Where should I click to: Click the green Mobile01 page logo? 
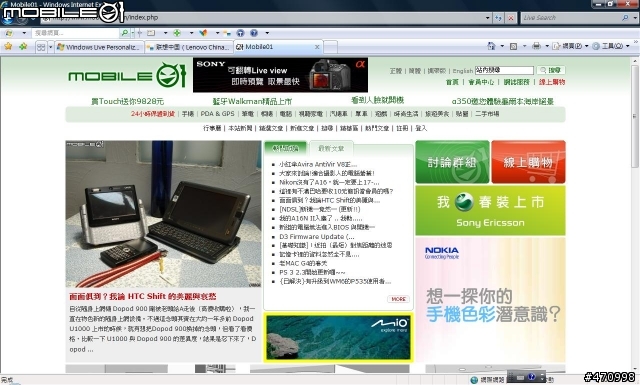pyautogui.click(x=128, y=75)
